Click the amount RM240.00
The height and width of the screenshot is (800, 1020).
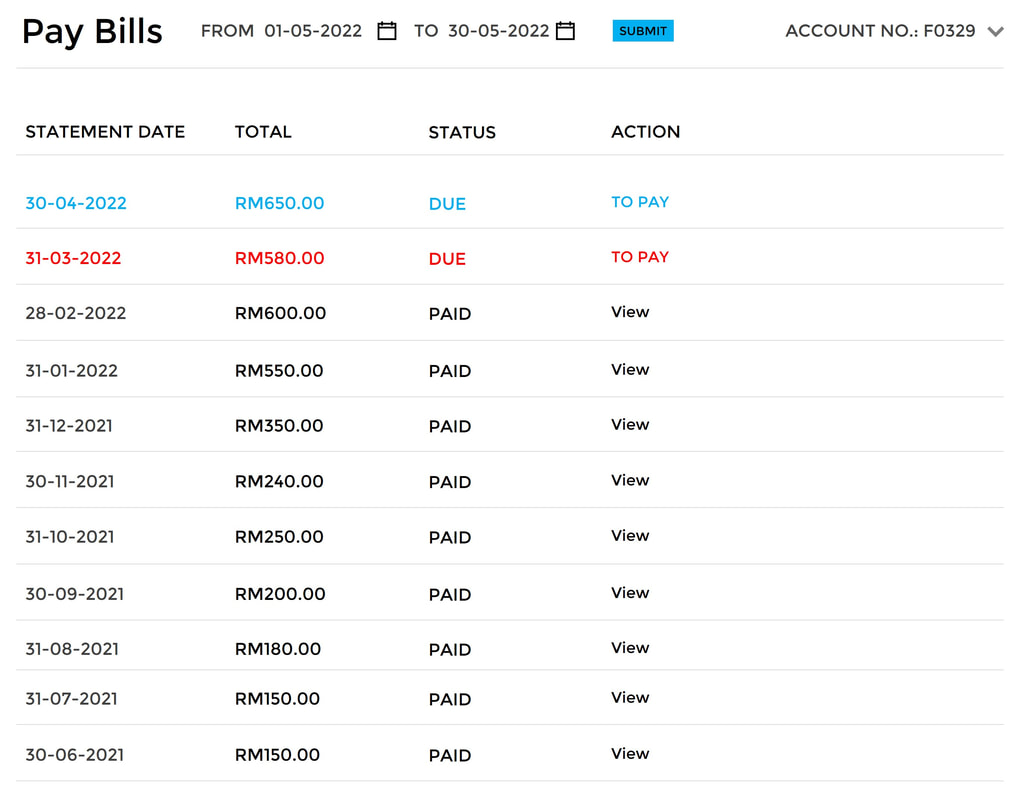(279, 481)
